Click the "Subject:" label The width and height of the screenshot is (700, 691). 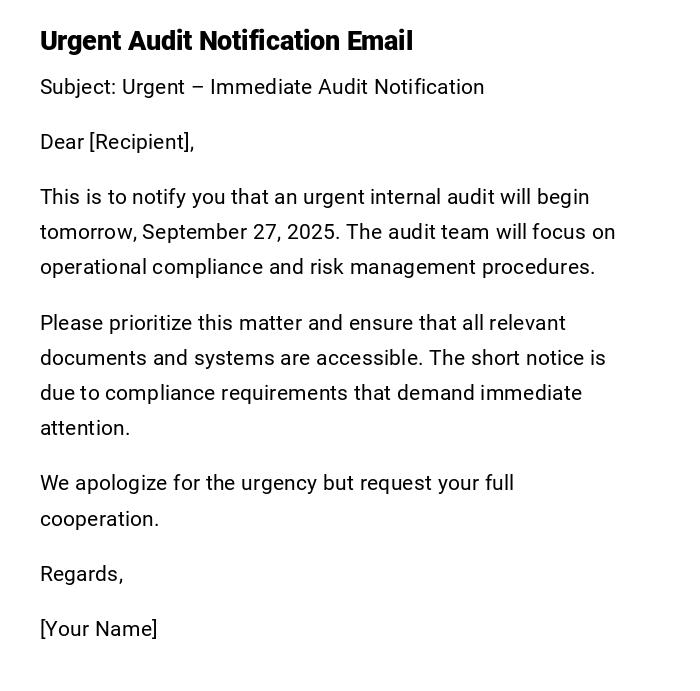click(x=77, y=87)
